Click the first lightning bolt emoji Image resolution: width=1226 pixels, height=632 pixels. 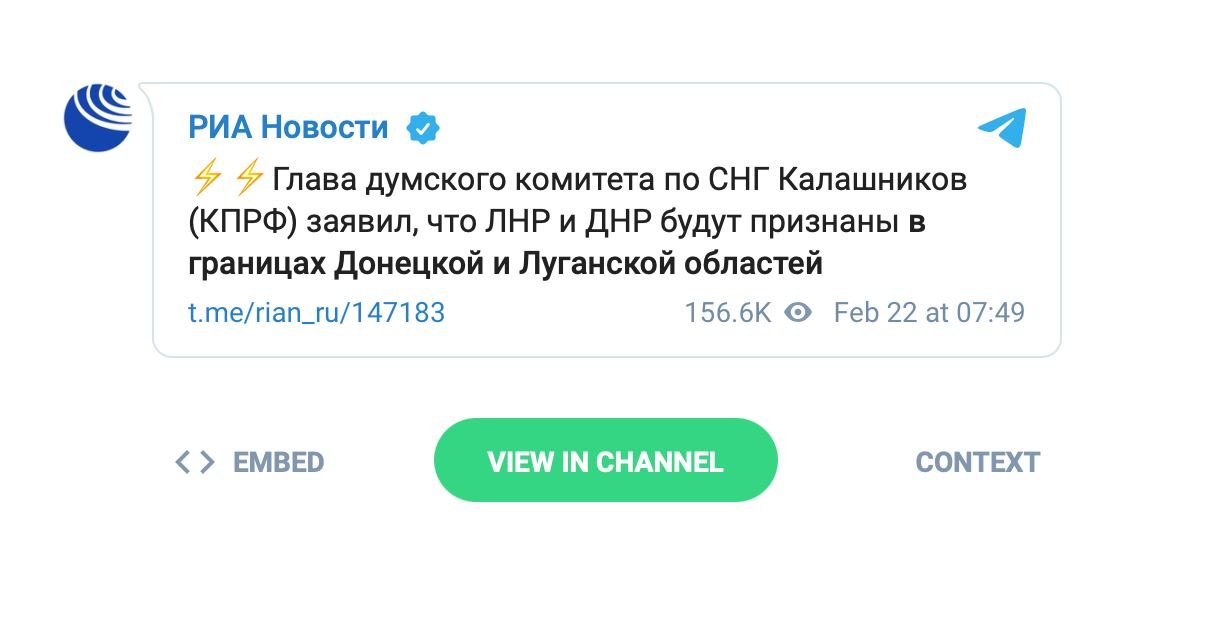point(206,180)
